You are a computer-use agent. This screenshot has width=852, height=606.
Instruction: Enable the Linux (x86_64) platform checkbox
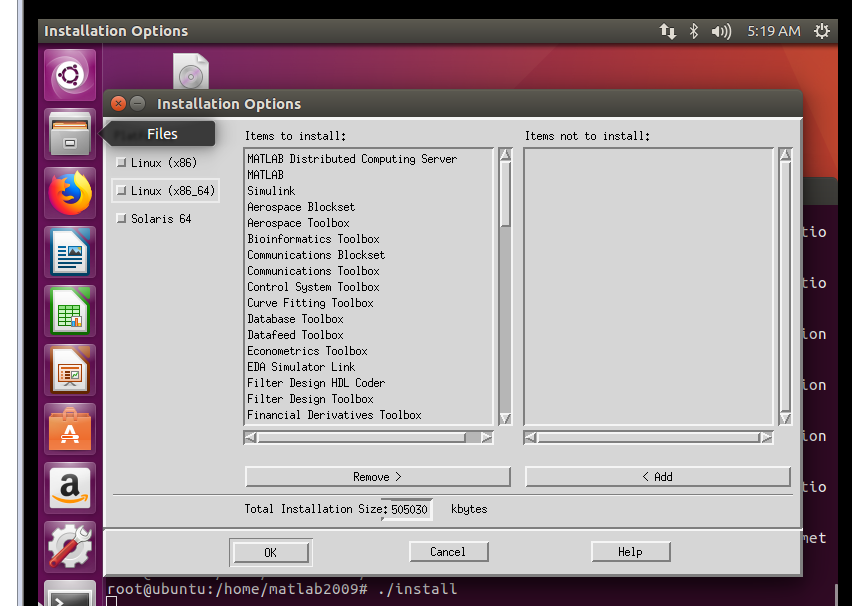coord(121,190)
